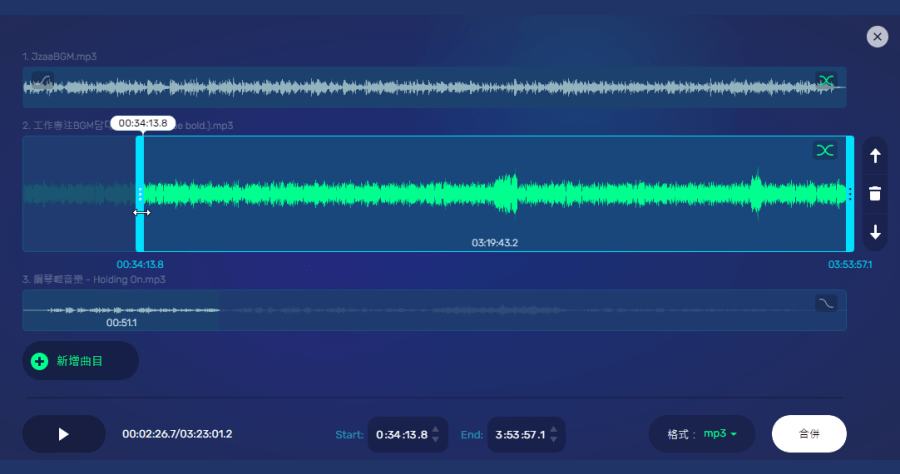
Task: Click the End time input field
Action: [x=521, y=435]
